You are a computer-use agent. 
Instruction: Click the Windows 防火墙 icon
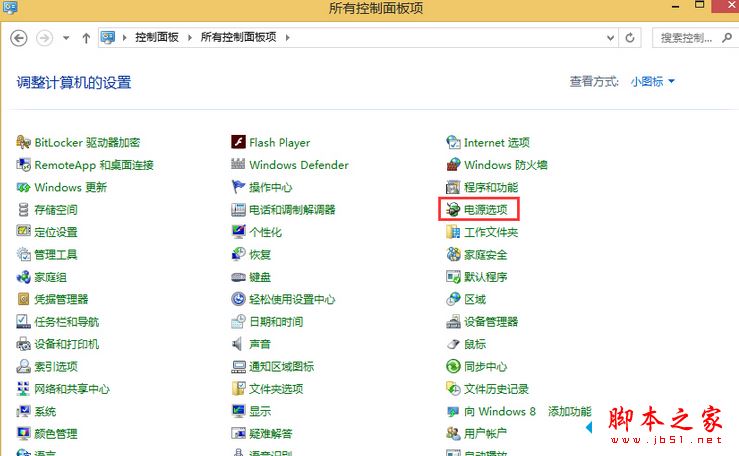tap(453, 165)
